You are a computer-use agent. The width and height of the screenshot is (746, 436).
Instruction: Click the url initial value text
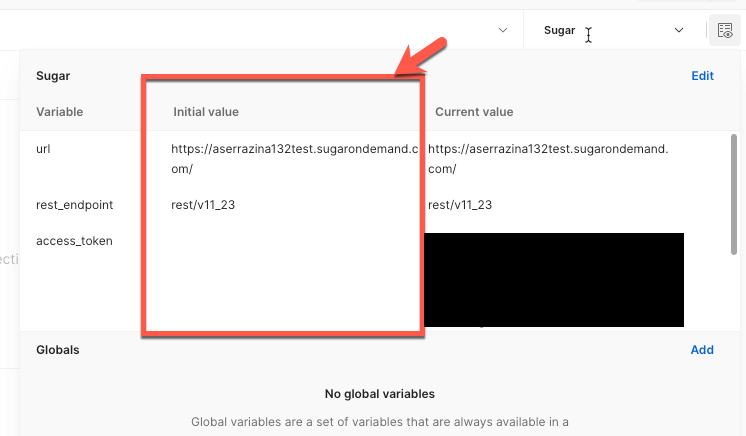(294, 159)
